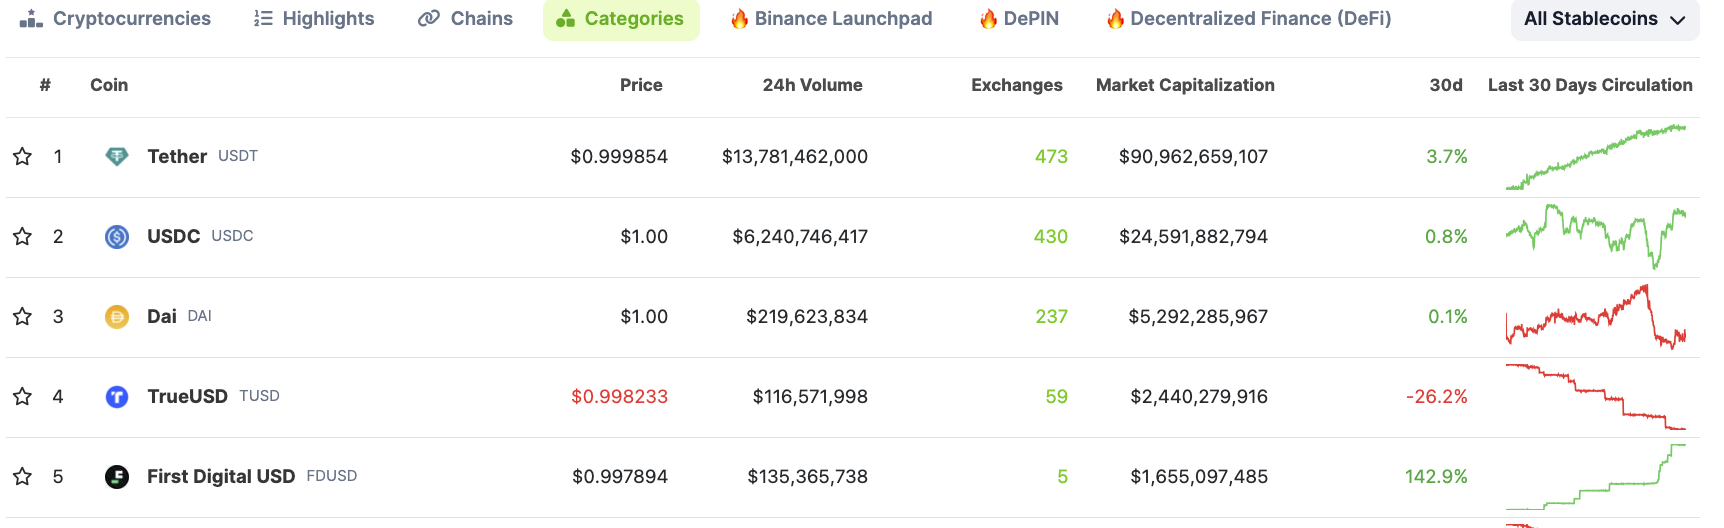The height and width of the screenshot is (528, 1724).
Task: Click the USDC coin logo
Action: click(117, 236)
